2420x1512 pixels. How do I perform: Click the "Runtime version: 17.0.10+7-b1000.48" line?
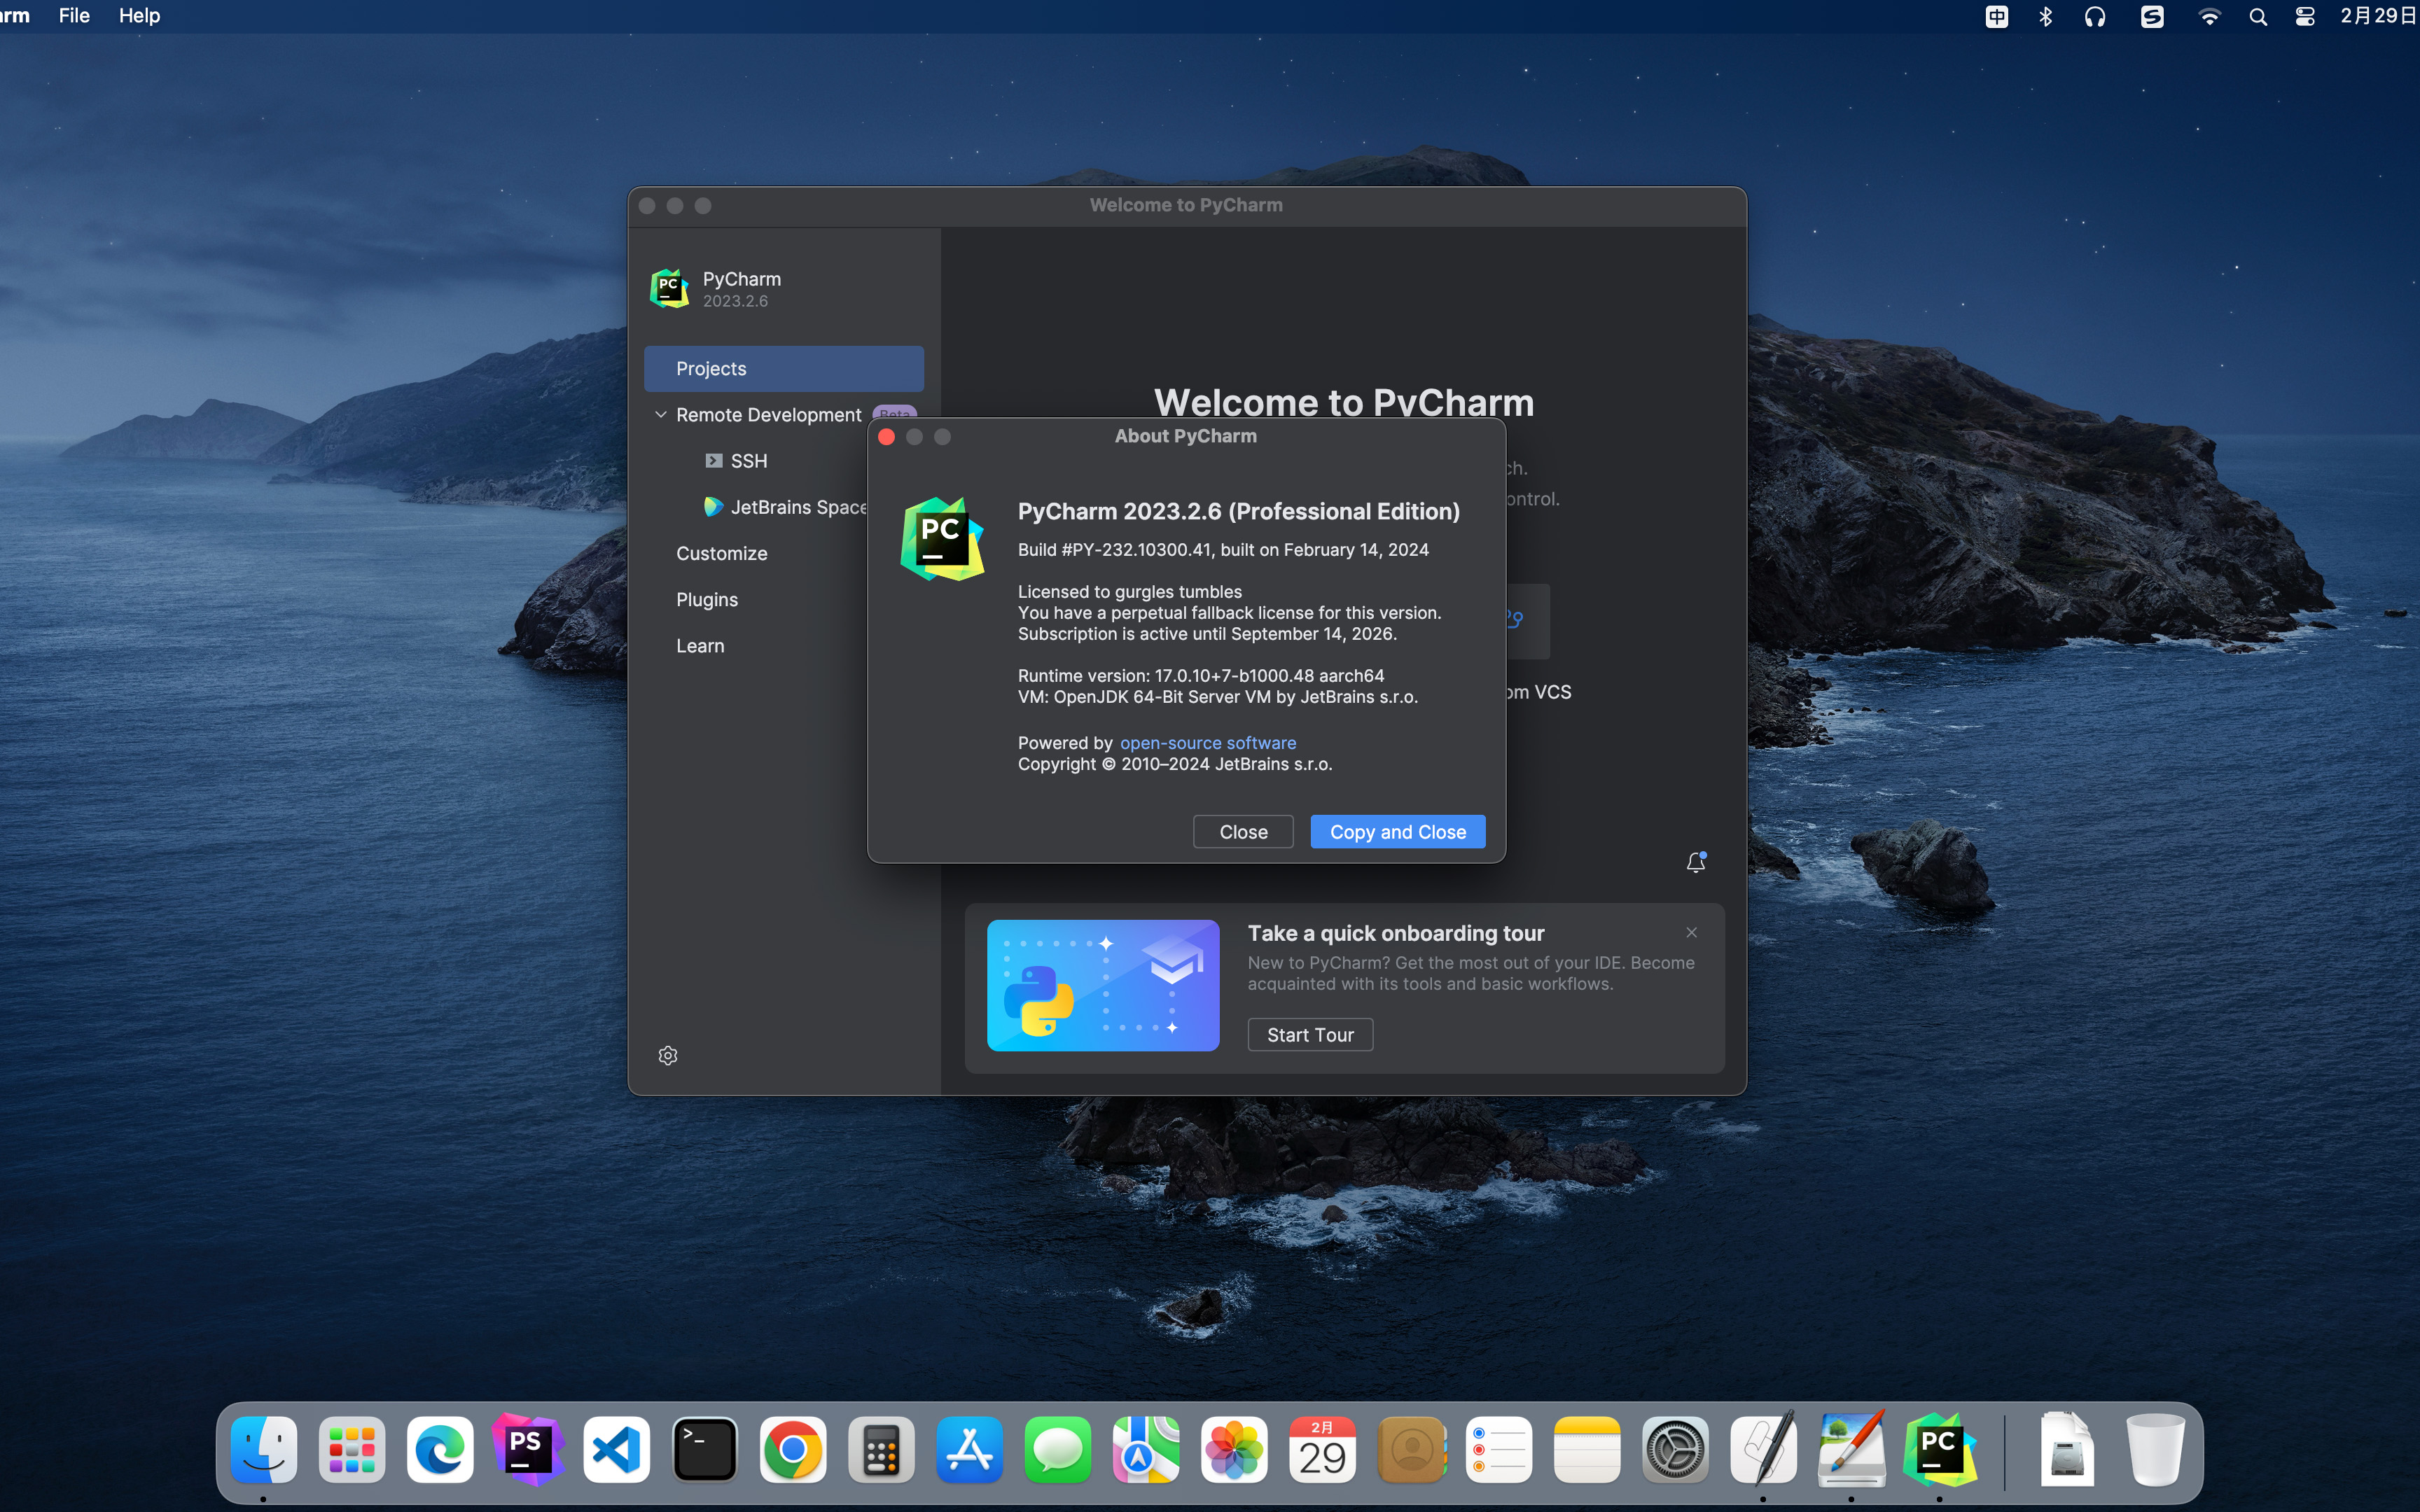click(x=1200, y=676)
